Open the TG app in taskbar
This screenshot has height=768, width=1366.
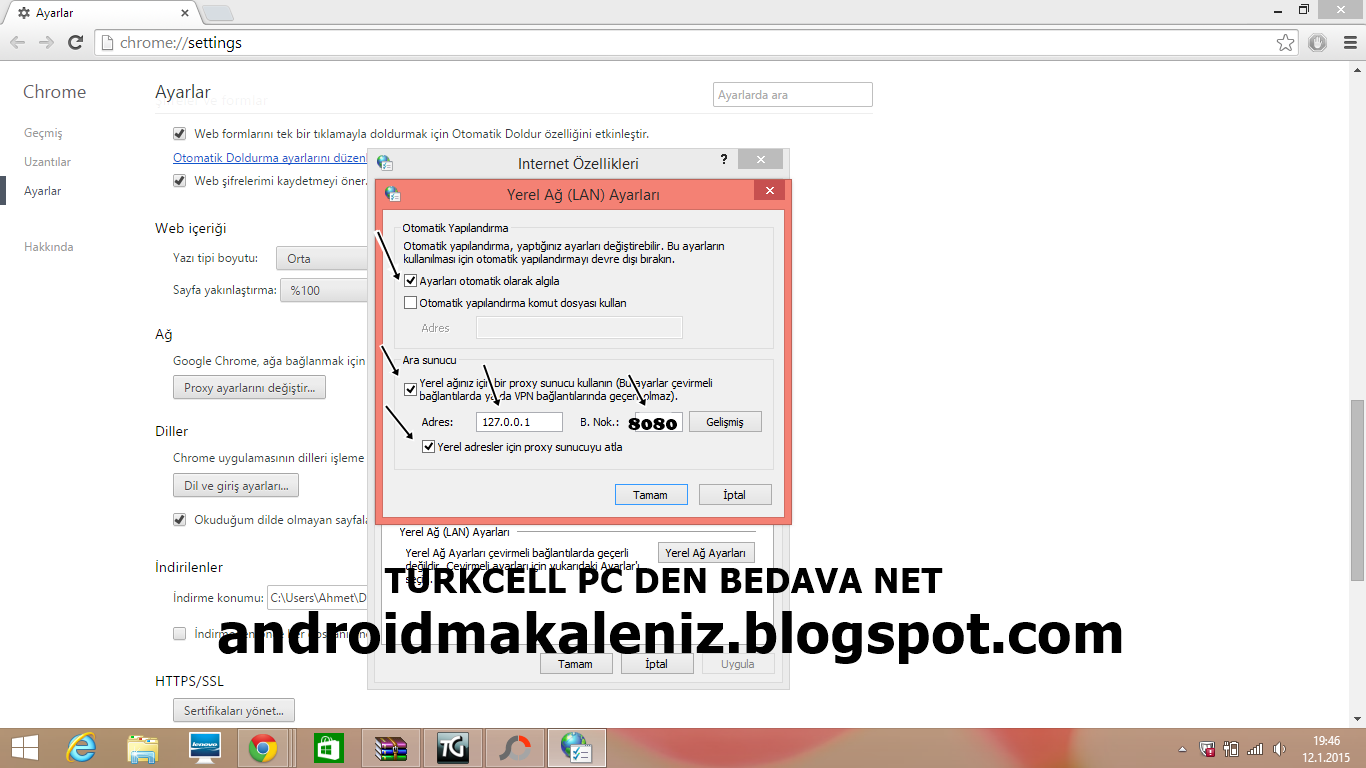coord(452,748)
